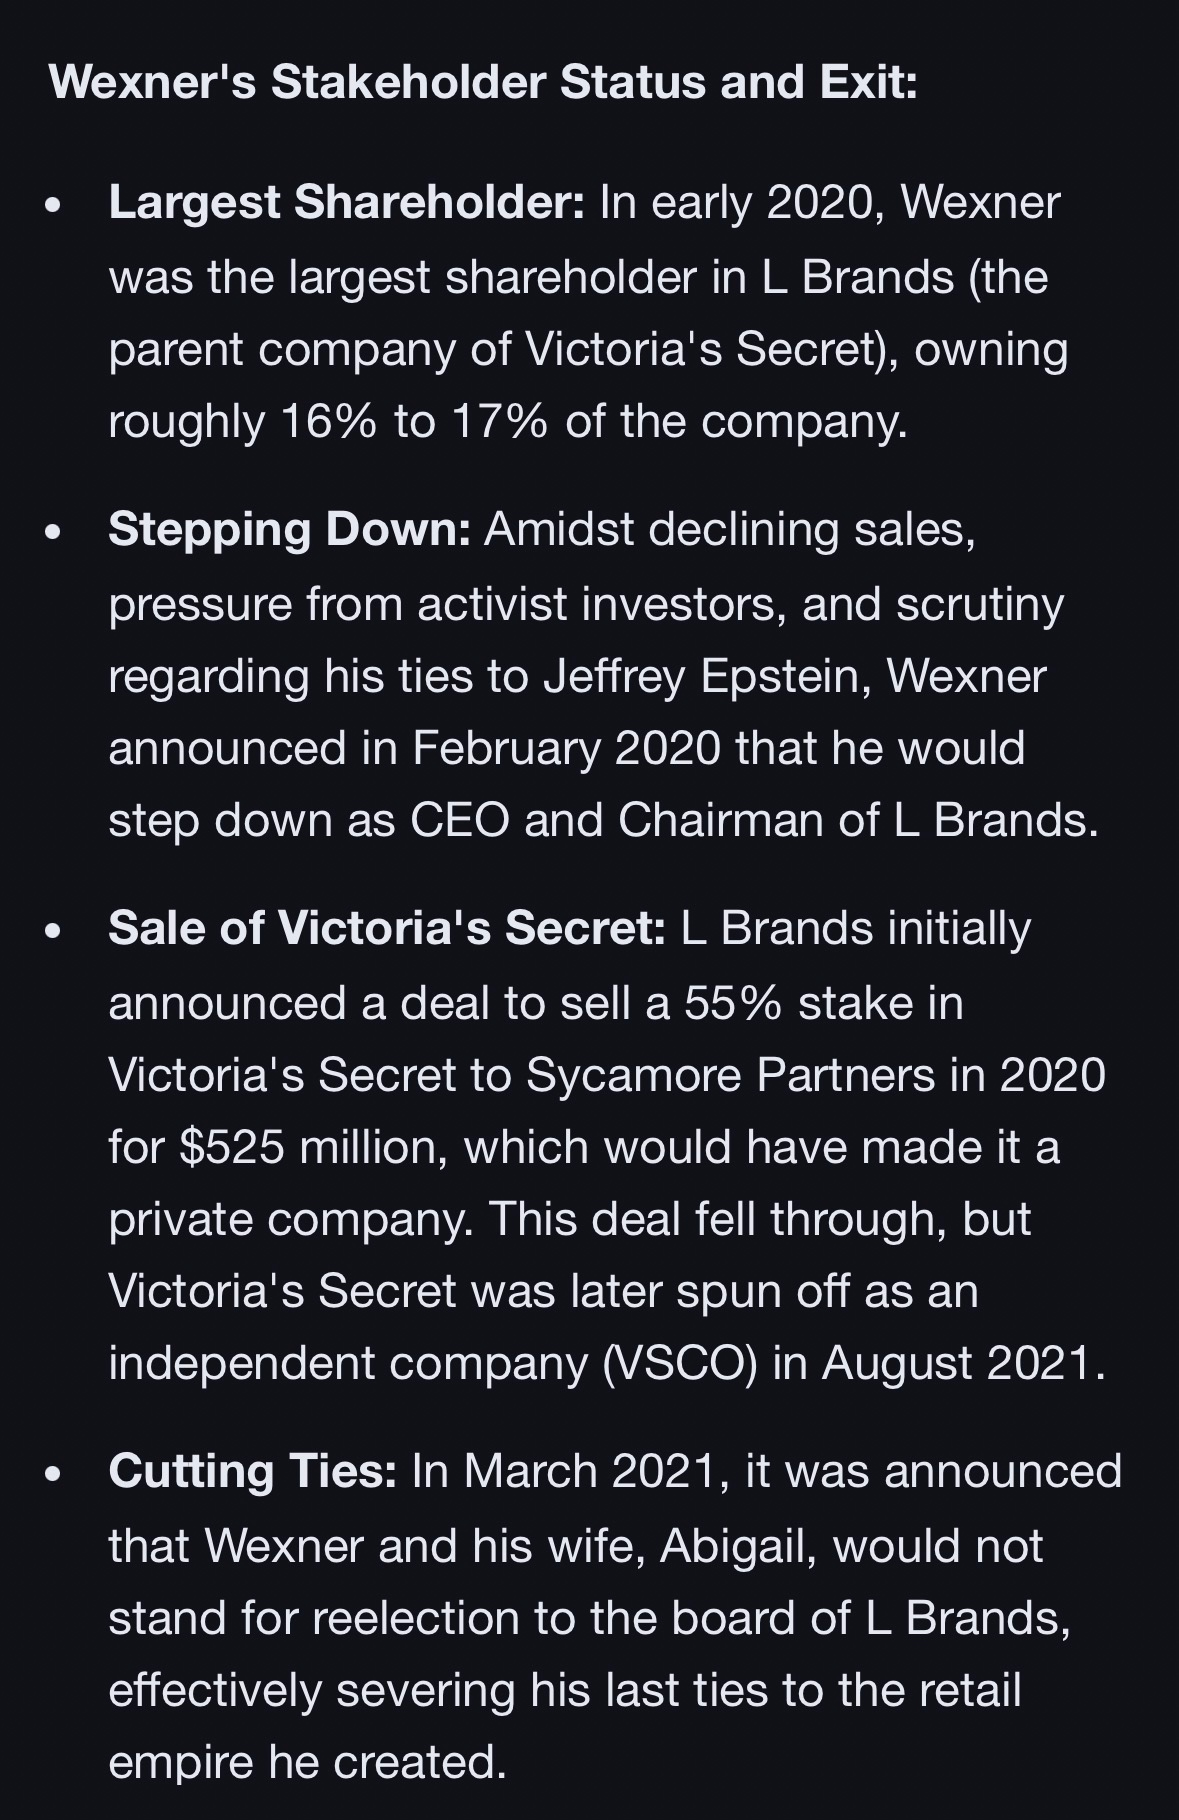
Task: Click the bullet dot beside Largest Shareholder
Action: coord(54,206)
